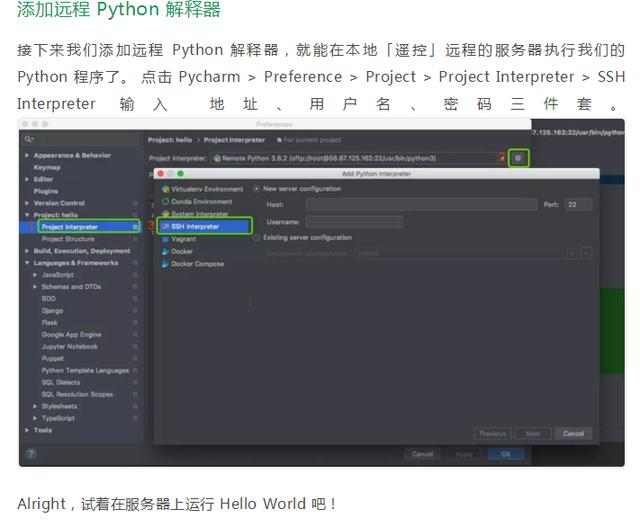Click OK in Preferences window

[x=506, y=454]
